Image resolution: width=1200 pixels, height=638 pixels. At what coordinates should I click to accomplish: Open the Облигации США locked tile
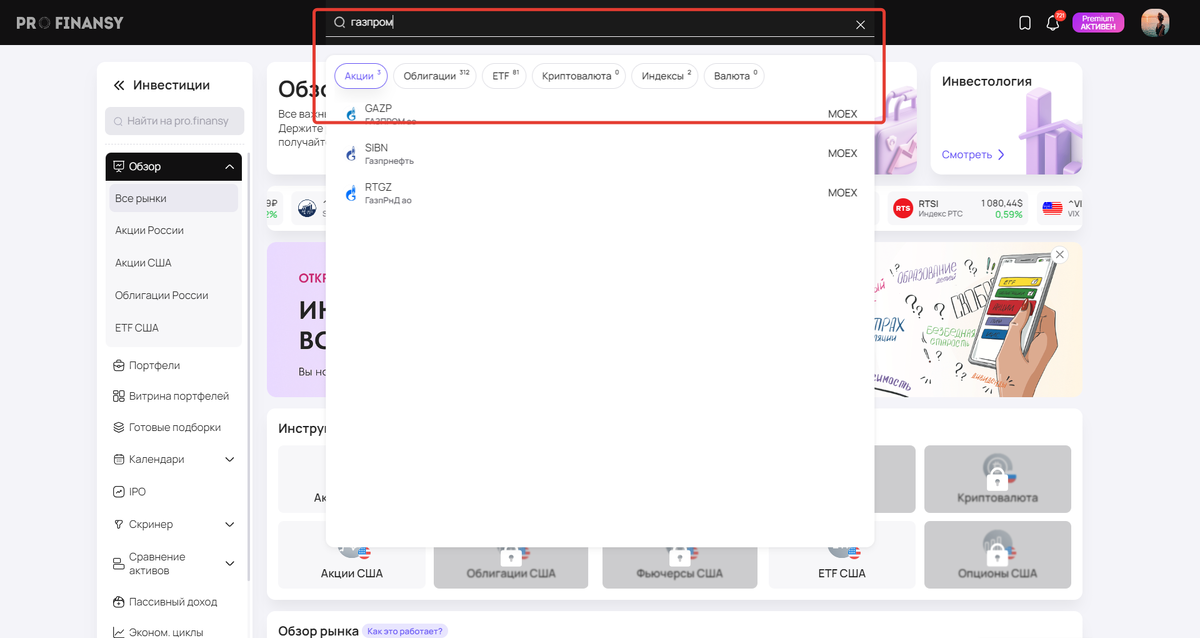[511, 554]
